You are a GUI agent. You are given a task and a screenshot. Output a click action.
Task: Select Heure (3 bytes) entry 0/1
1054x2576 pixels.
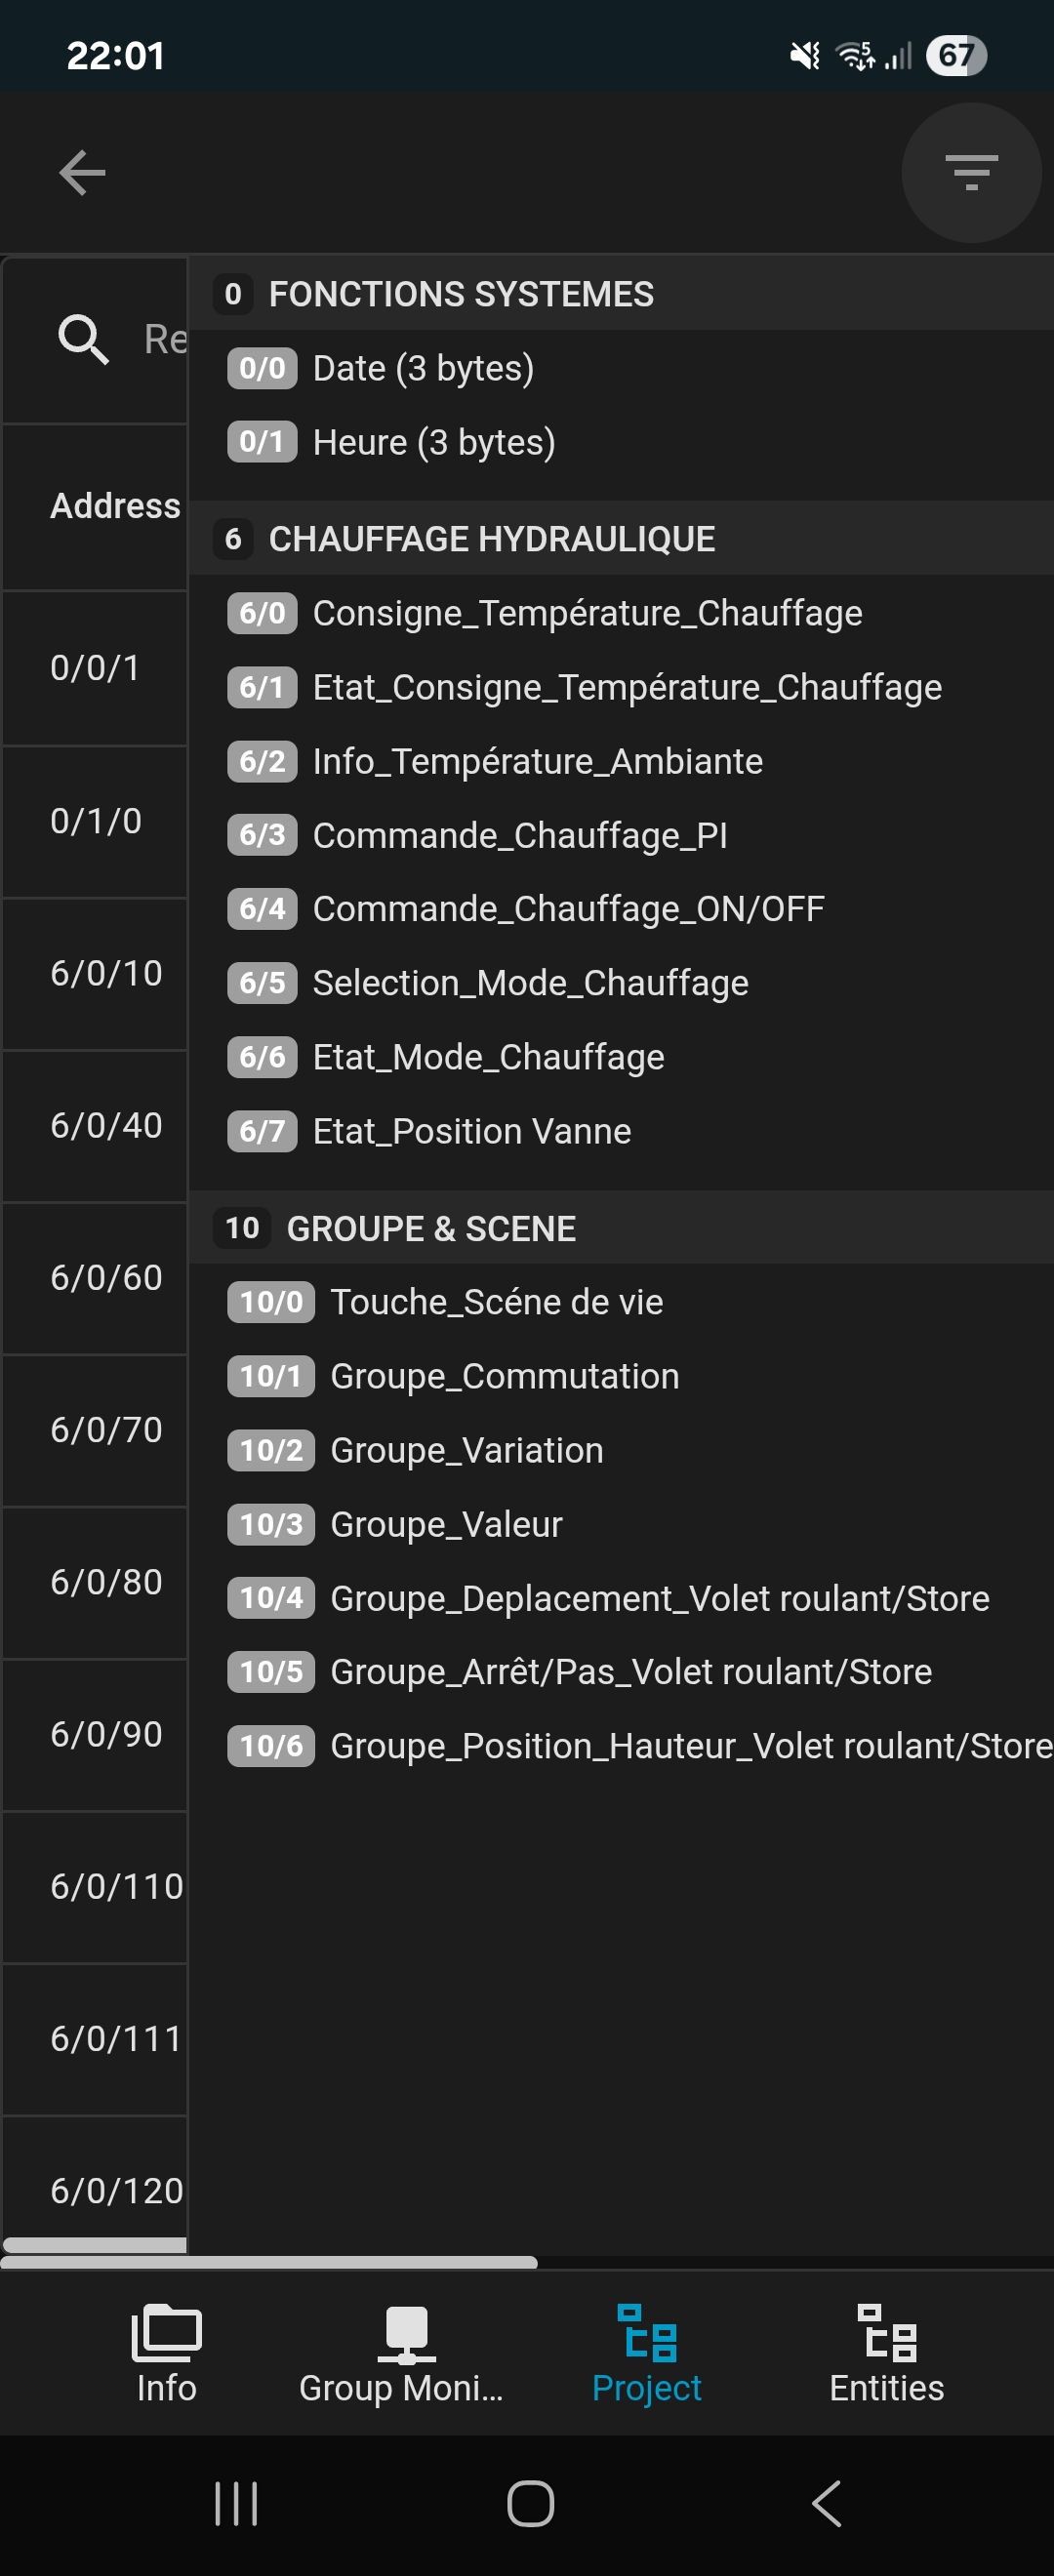click(433, 442)
